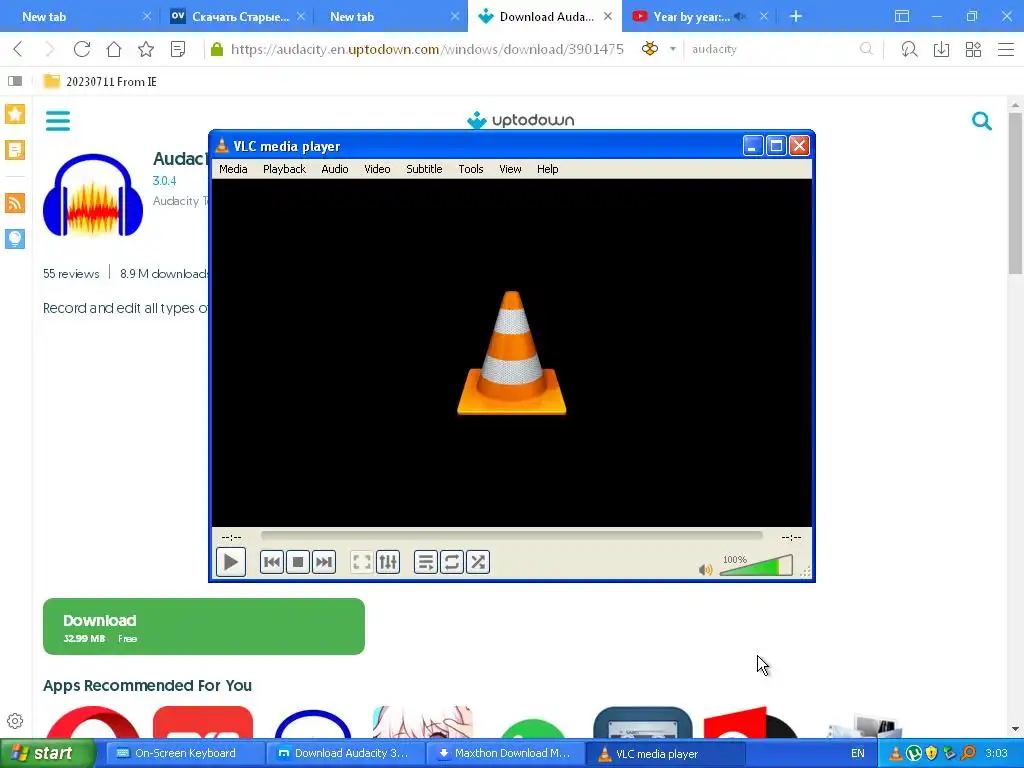Screen dimensions: 1024x768
Task: Go to the browser home page
Action: pos(114,49)
